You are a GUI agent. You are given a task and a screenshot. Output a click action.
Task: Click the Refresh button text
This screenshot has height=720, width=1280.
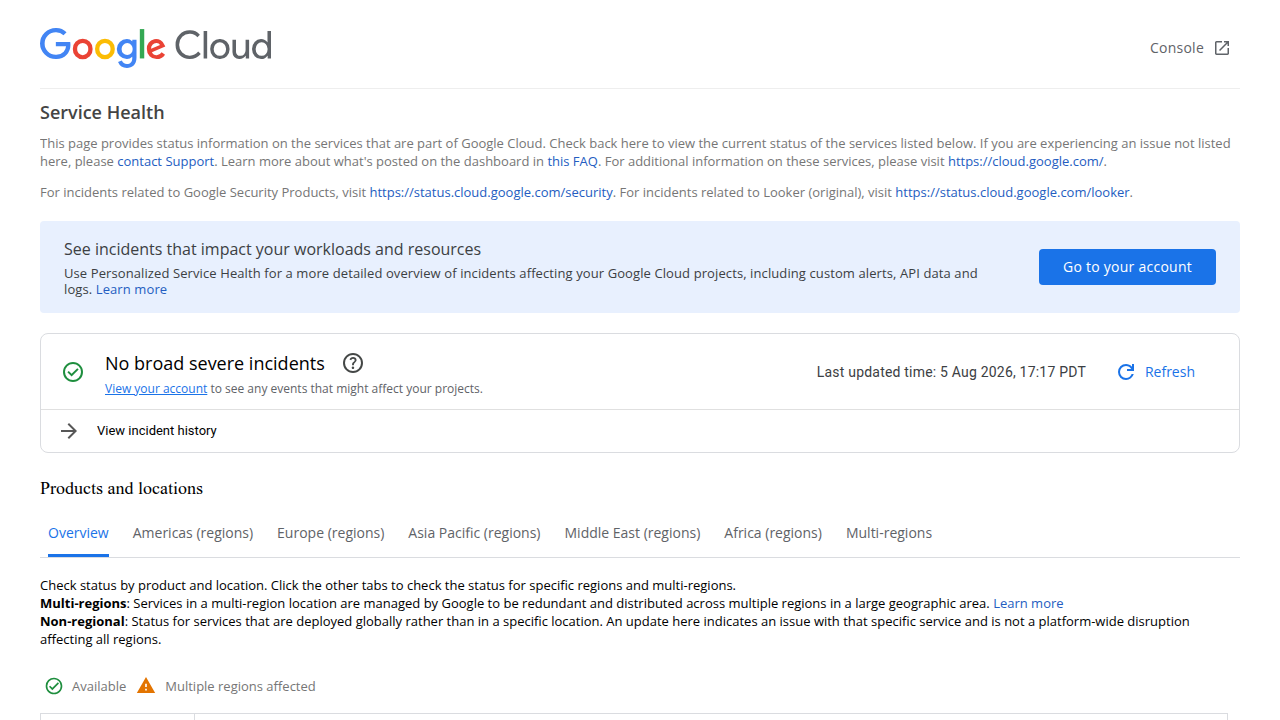(1170, 372)
